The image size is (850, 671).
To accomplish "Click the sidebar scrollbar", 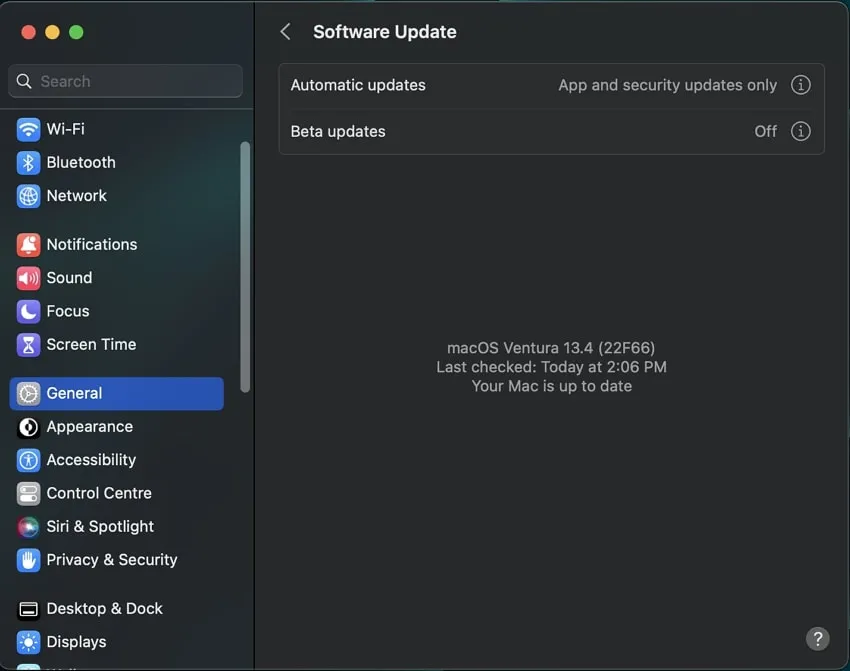I will pyautogui.click(x=246, y=265).
